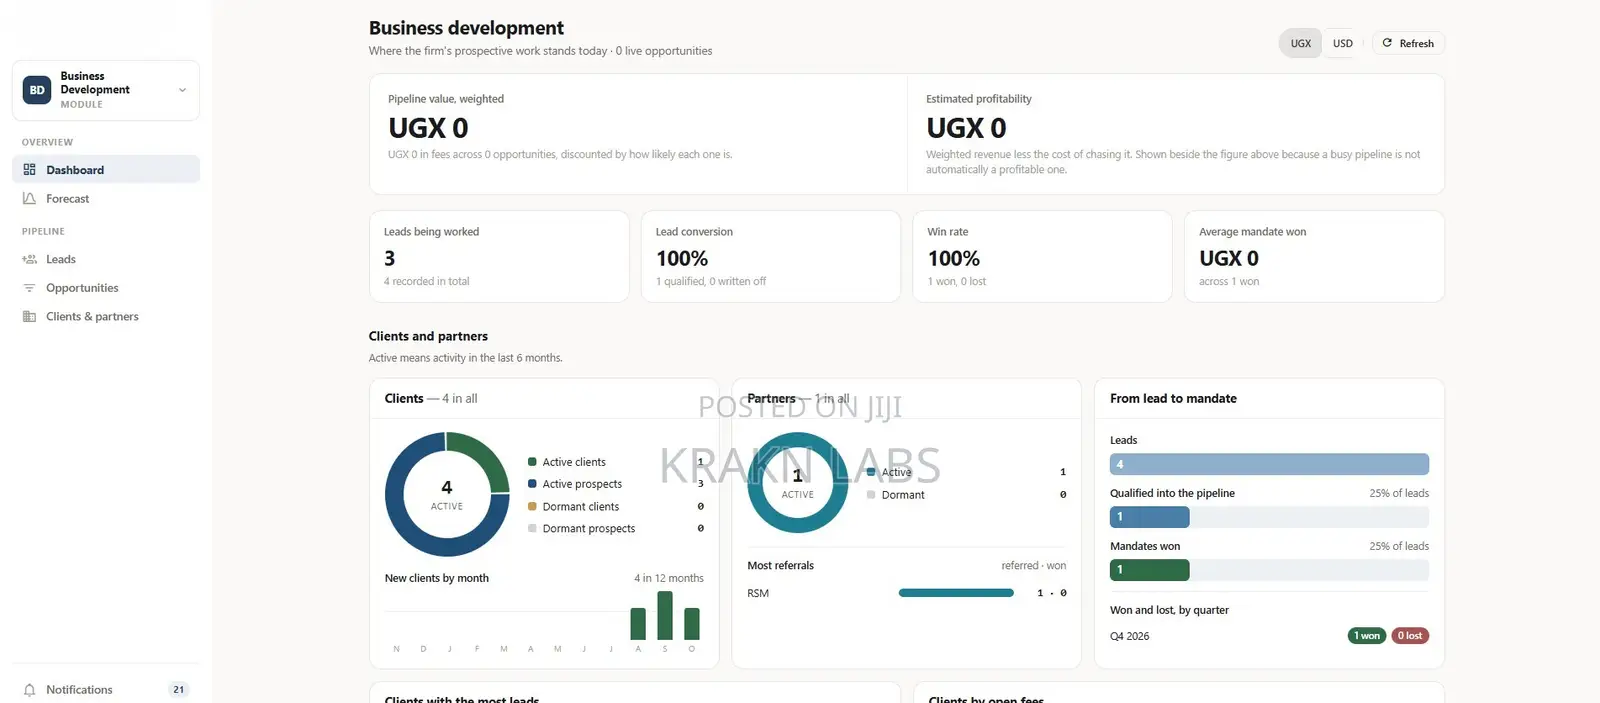Click the BD module logo badge
The image size is (1600, 703).
coord(37,90)
